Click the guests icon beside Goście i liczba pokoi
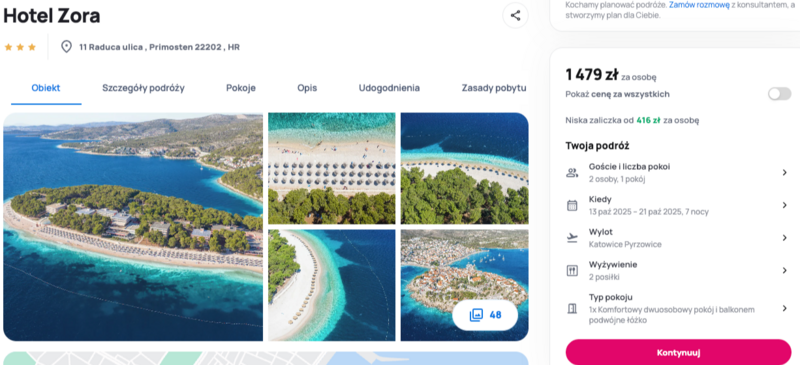This screenshot has width=800, height=365. click(572, 173)
